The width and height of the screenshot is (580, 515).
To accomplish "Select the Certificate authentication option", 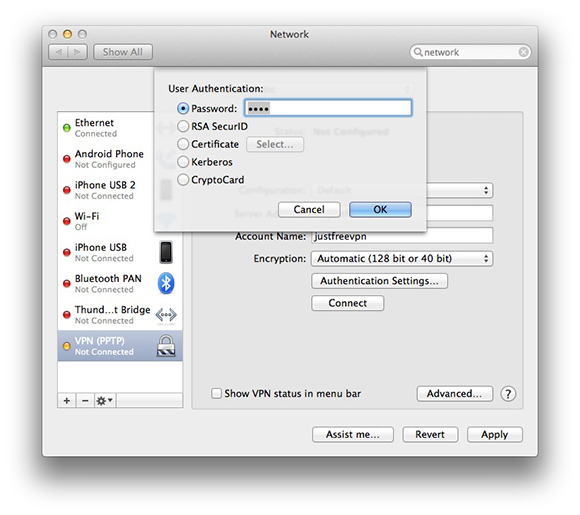I will pyautogui.click(x=183, y=144).
